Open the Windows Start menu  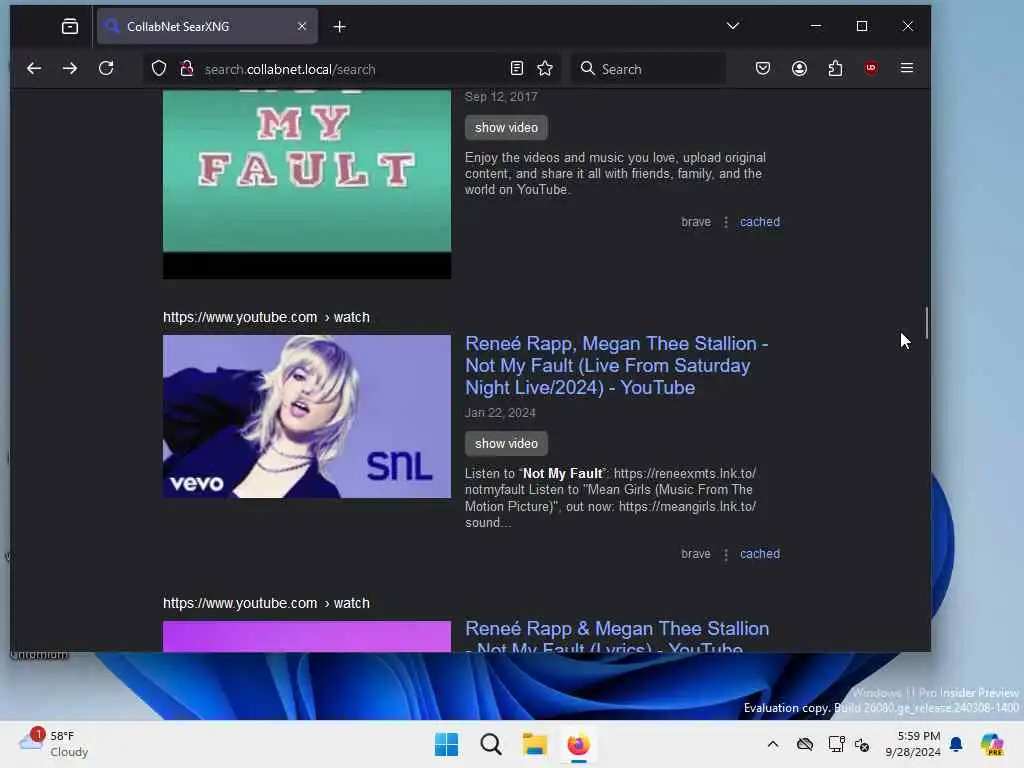(447, 744)
